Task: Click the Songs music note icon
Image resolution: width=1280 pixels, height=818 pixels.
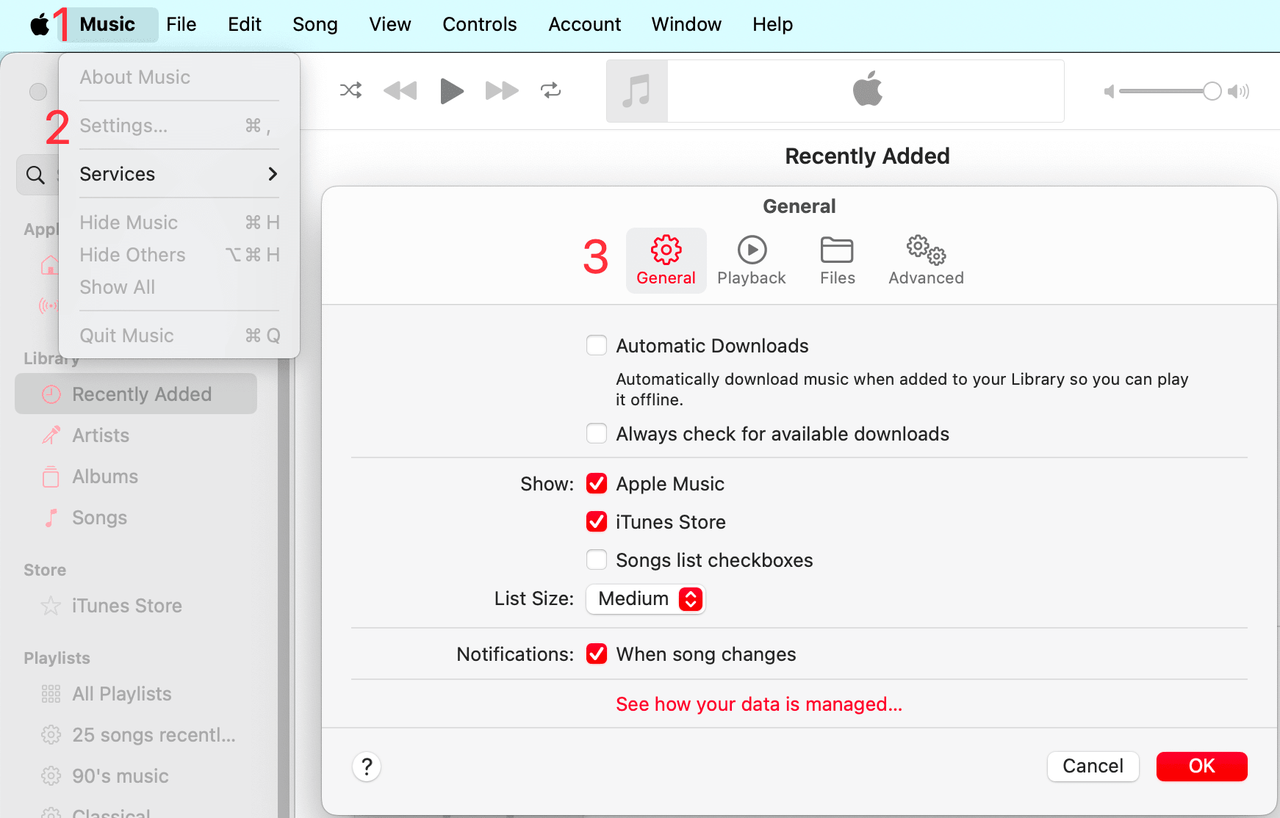Action: (50, 518)
